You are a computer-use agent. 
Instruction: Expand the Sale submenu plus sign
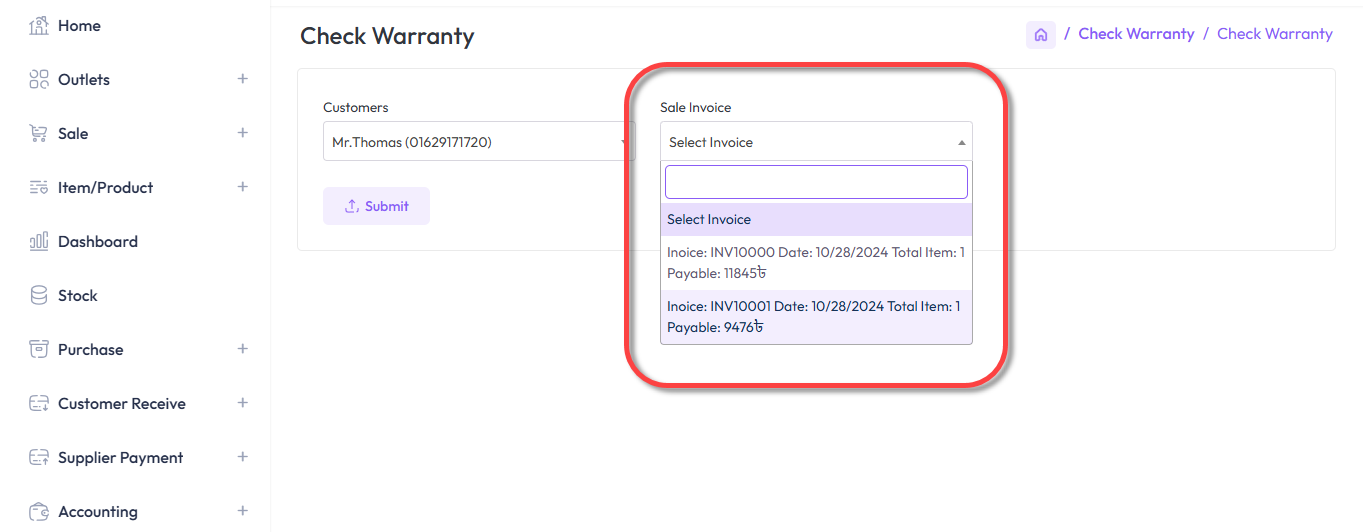[242, 133]
